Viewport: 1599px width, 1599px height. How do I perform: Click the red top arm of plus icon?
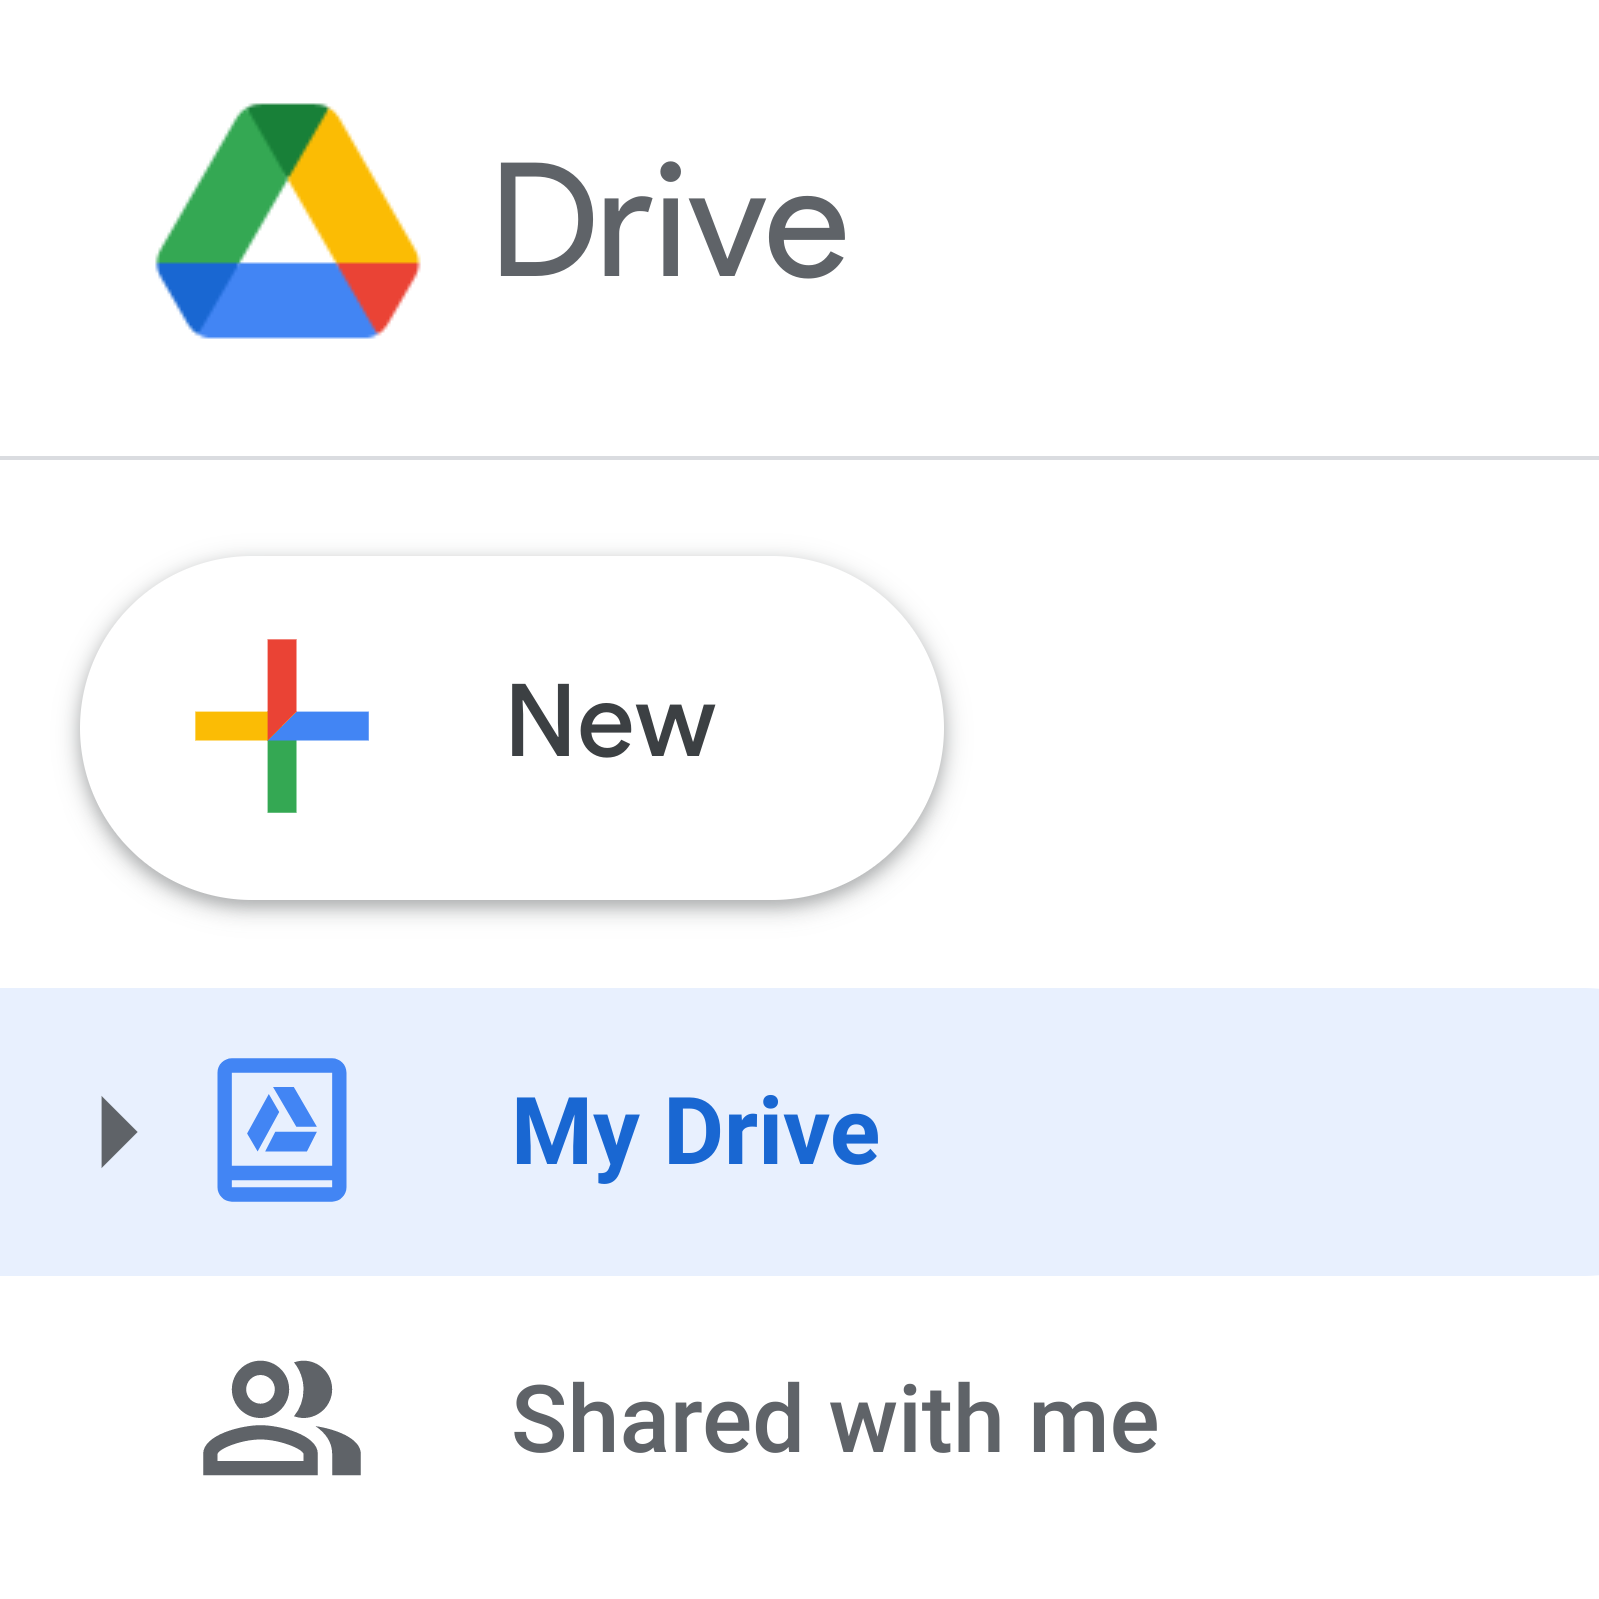(282, 675)
